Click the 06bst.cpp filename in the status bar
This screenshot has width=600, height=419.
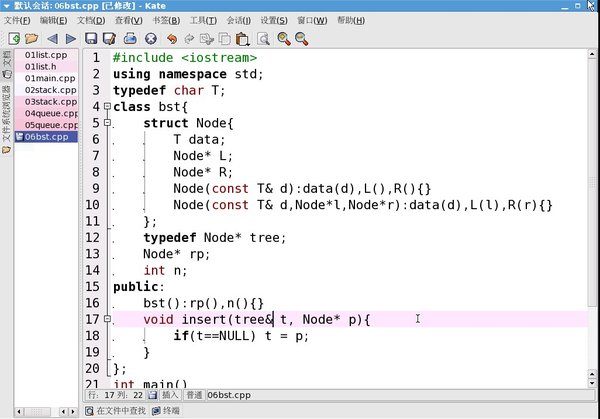229,395
